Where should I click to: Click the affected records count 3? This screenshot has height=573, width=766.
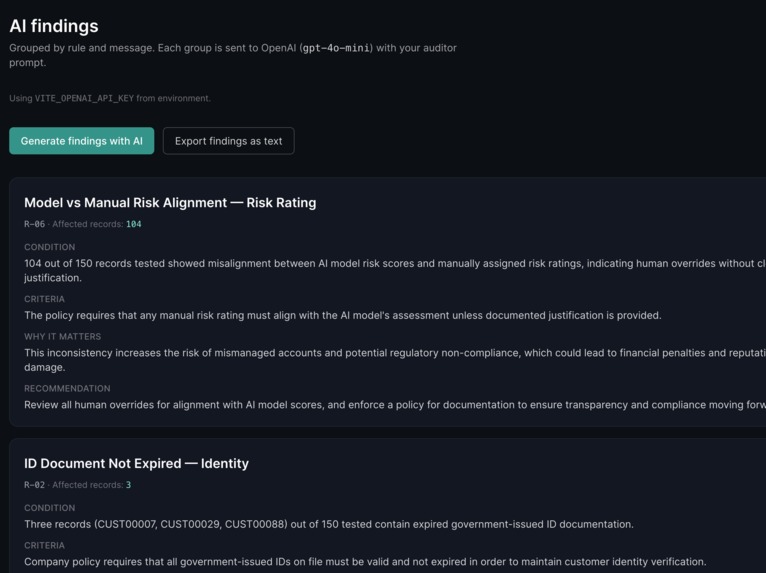128,485
